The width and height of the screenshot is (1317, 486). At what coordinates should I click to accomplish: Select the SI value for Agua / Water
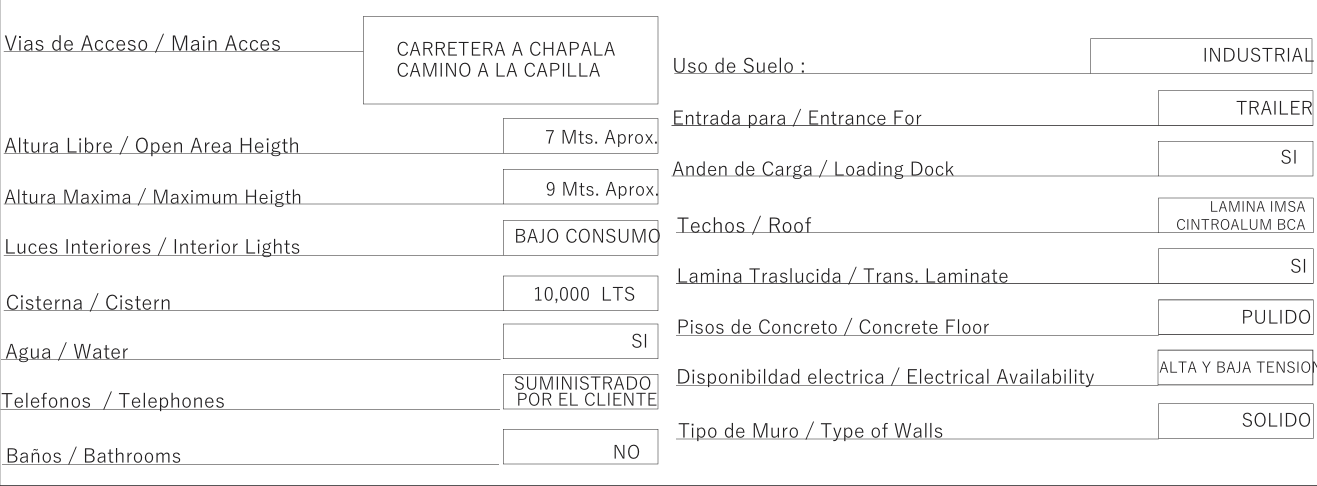(x=580, y=342)
